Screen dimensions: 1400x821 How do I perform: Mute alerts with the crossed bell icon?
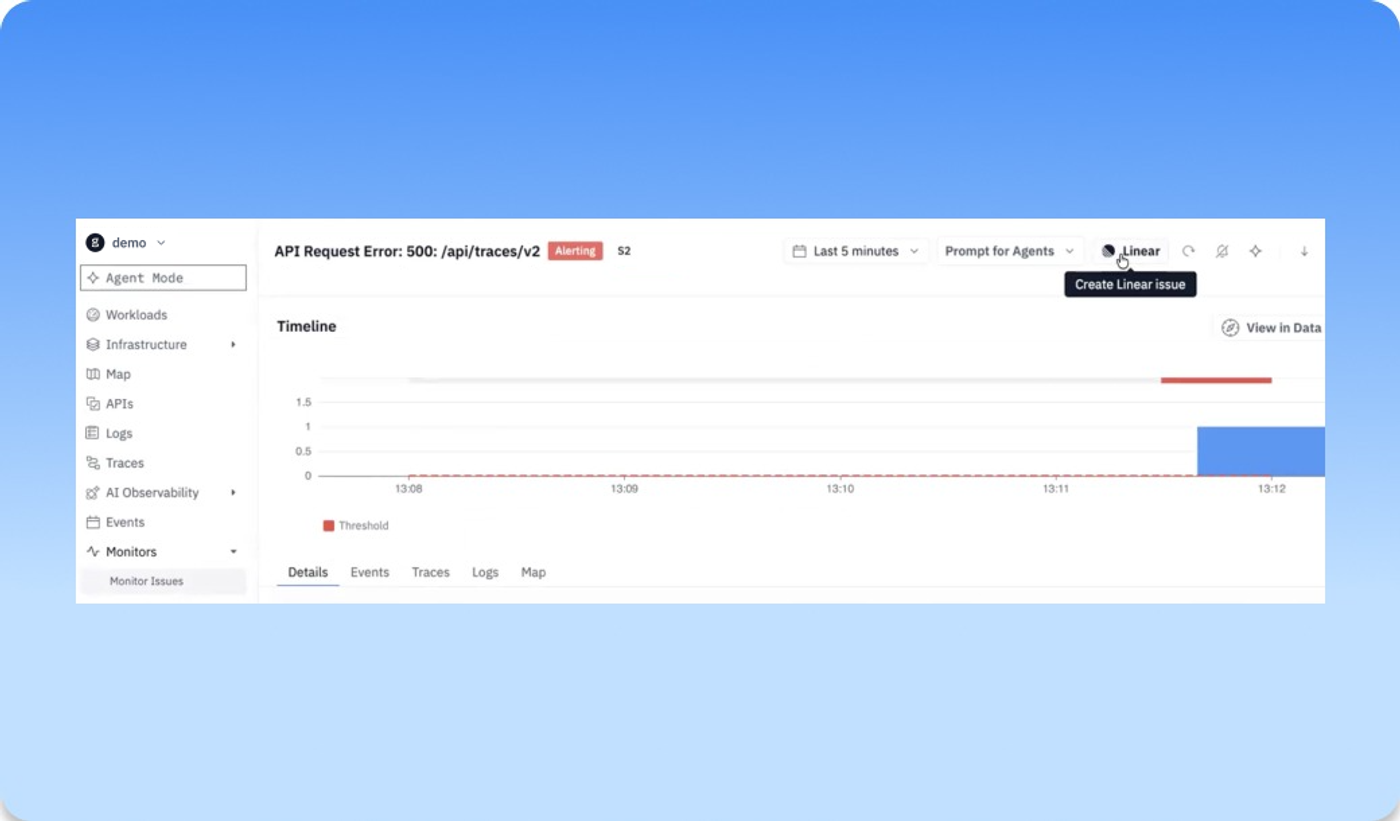click(x=1221, y=251)
